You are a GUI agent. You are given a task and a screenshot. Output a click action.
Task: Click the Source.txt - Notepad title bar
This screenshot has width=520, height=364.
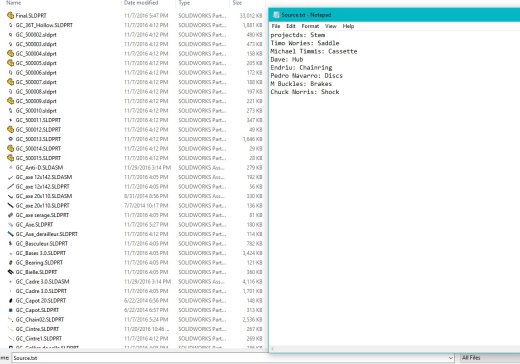tap(395, 15)
